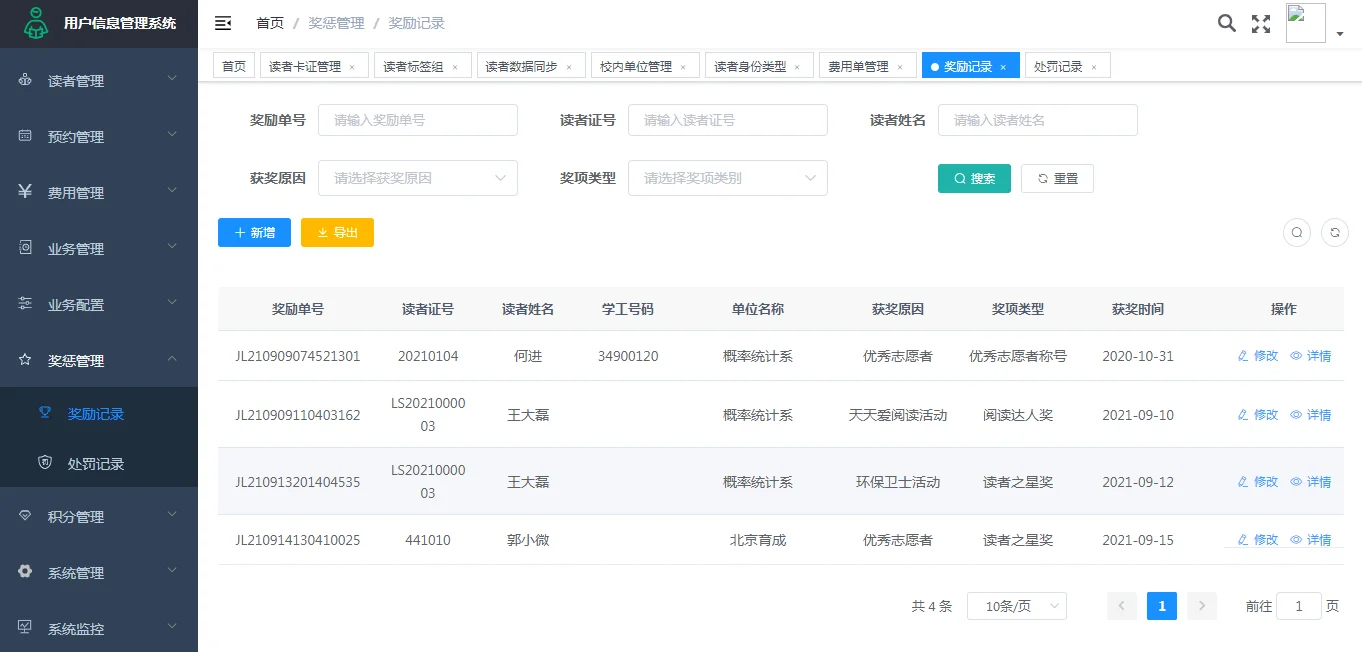Click the 导出 button

click(337, 232)
